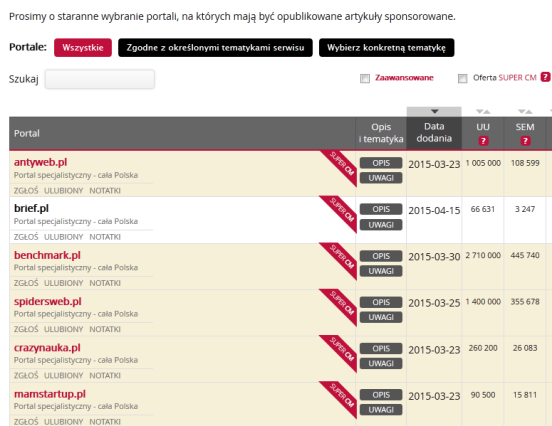Enable the Zaawansowane checkbox
The image size is (552, 426).
[365, 78]
